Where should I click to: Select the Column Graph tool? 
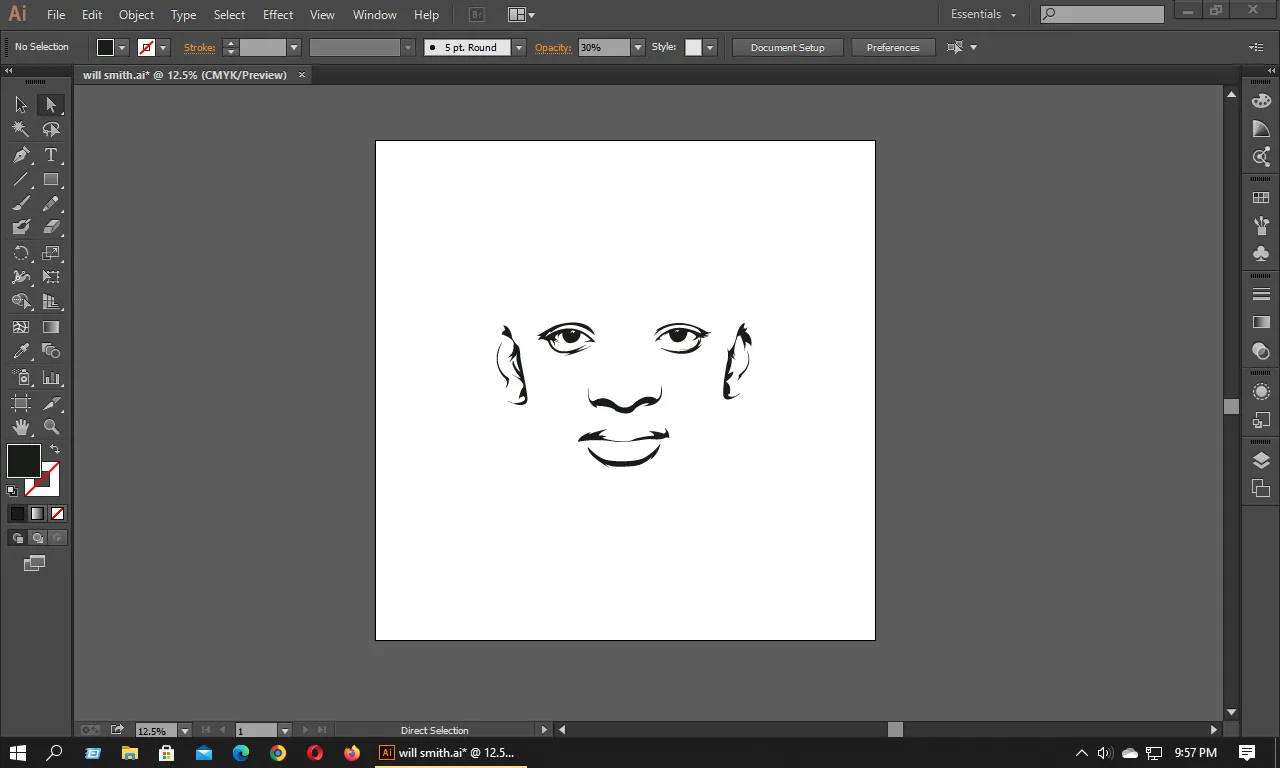pos(51,378)
